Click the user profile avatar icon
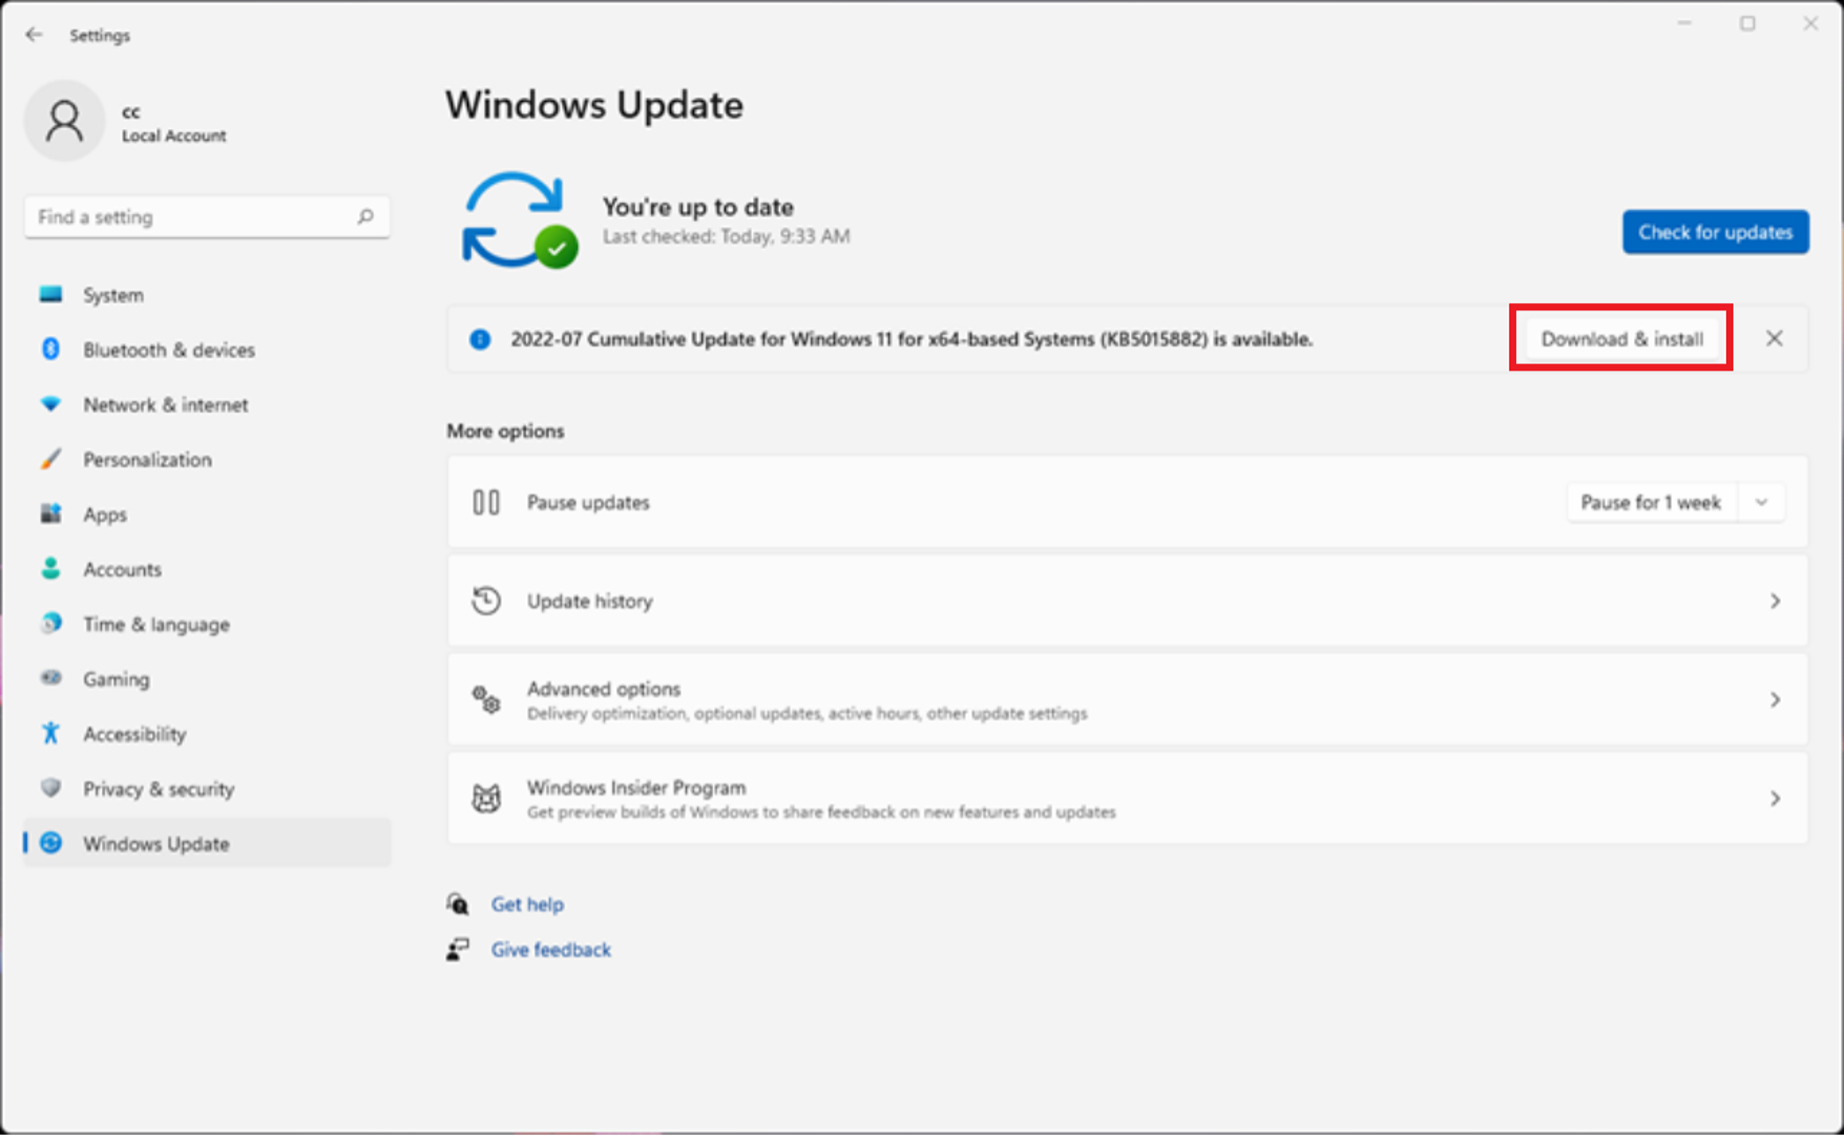 [x=65, y=122]
